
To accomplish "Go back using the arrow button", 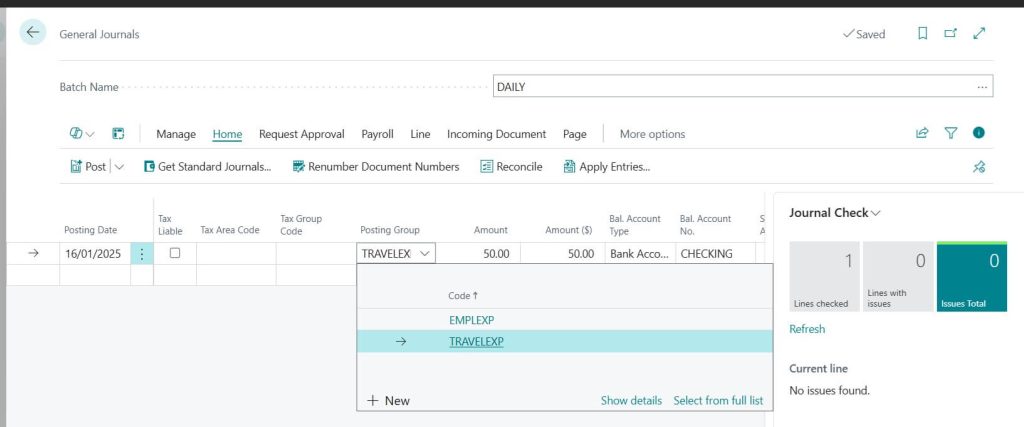I will point(33,33).
